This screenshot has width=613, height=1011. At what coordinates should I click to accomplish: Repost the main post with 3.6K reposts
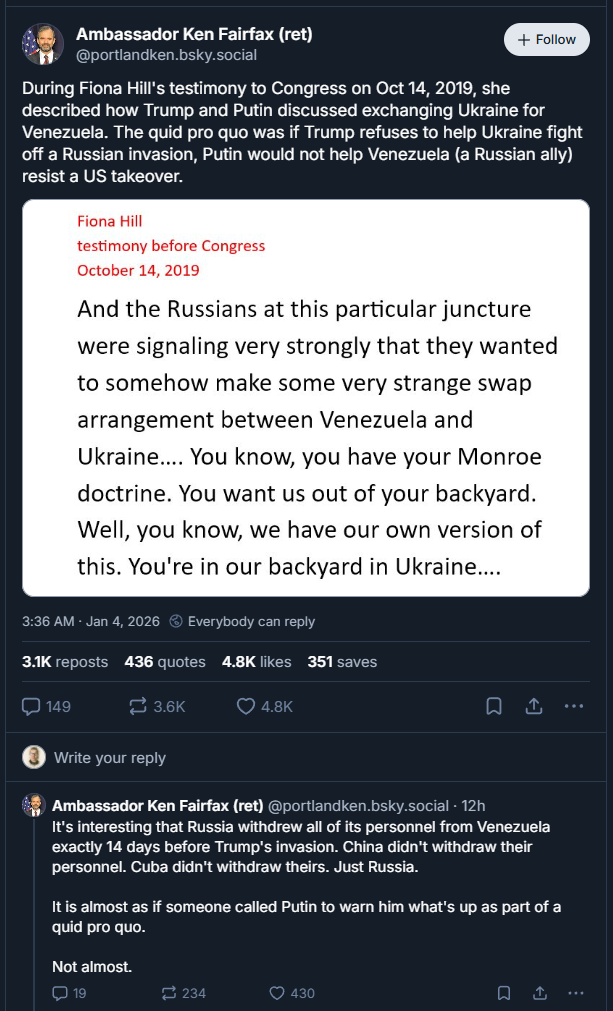[x=139, y=706]
